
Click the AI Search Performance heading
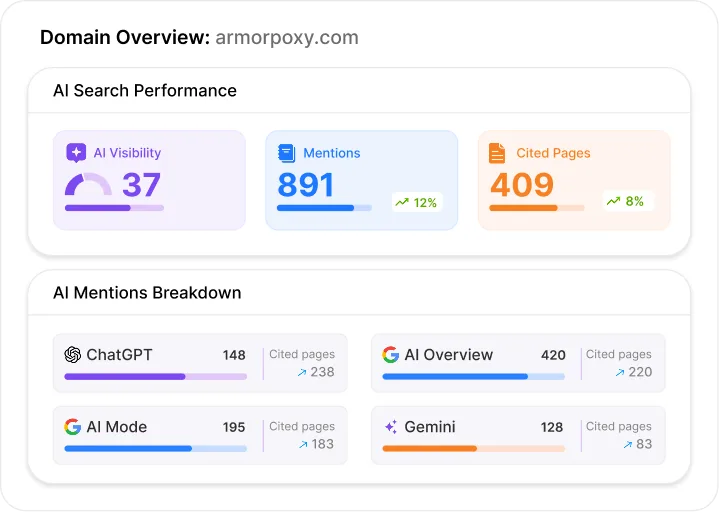click(145, 91)
